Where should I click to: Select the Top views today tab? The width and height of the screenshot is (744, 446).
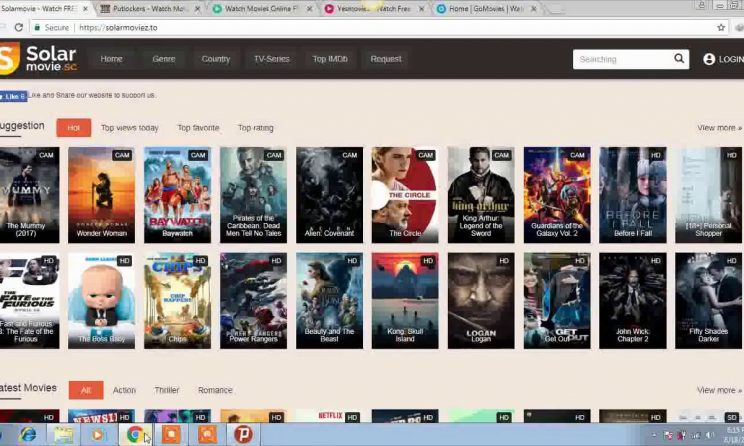click(130, 128)
